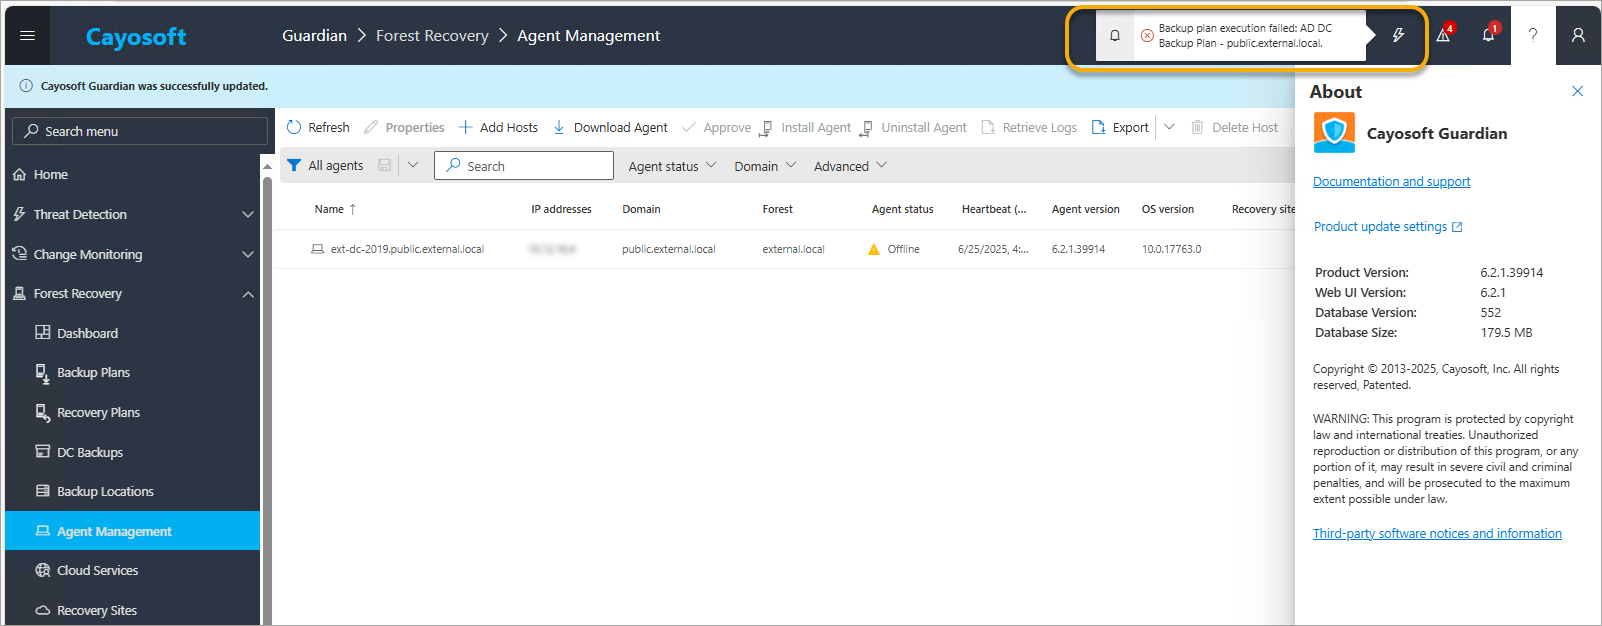Click the external.local forest cell
This screenshot has width=1602, height=626.
(x=793, y=249)
